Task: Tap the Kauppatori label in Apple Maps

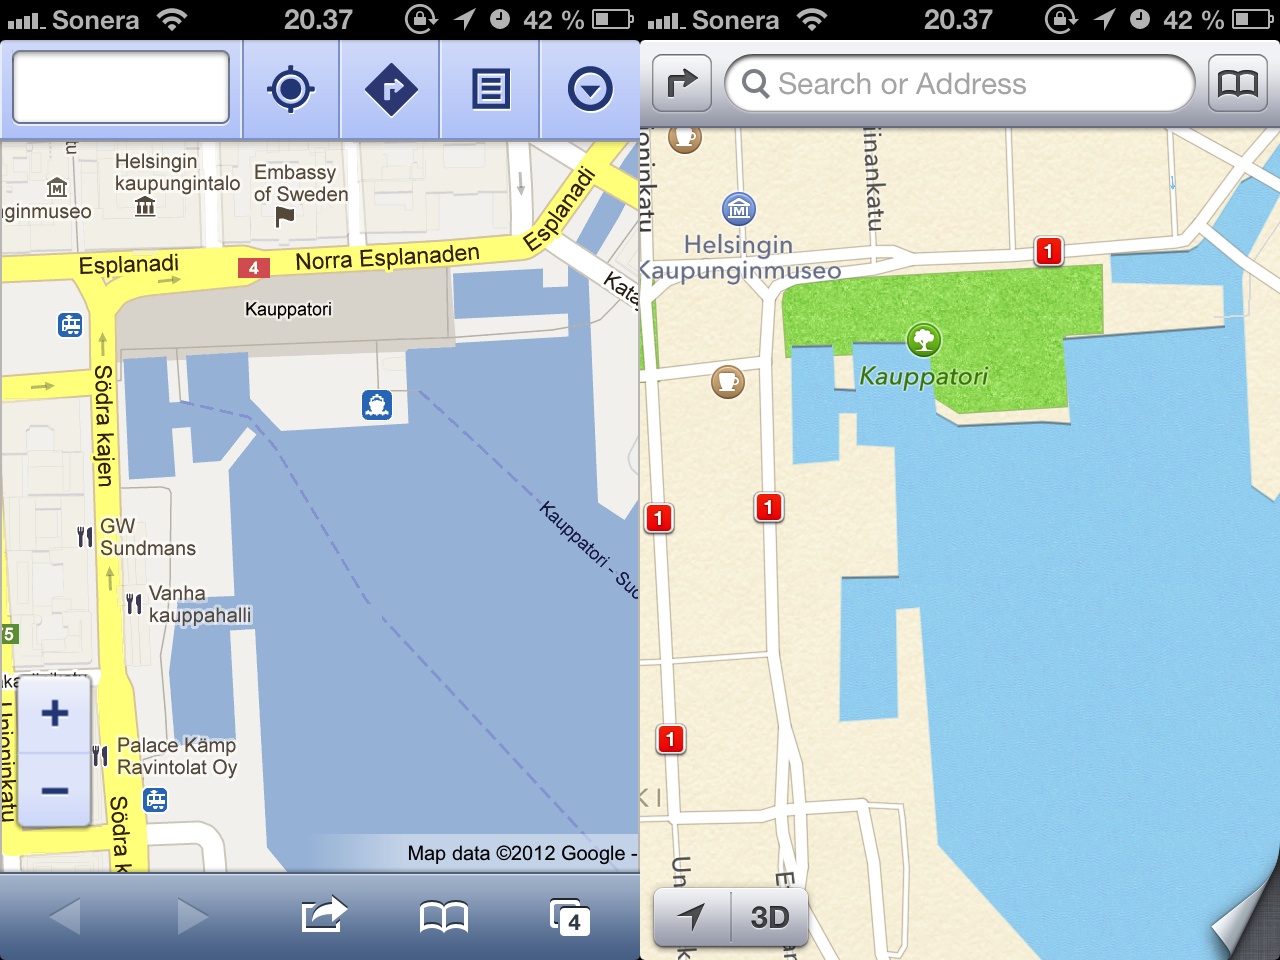Action: pyautogui.click(x=924, y=376)
